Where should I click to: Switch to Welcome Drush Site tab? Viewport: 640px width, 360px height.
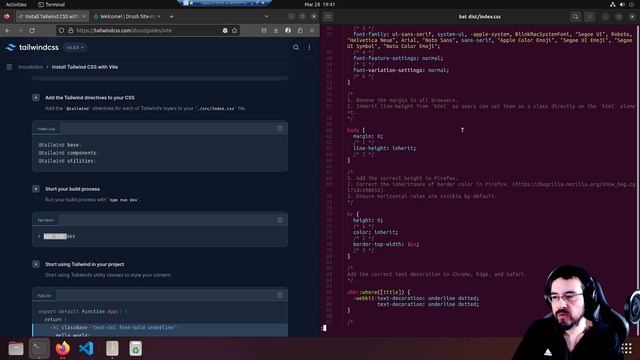click(127, 16)
